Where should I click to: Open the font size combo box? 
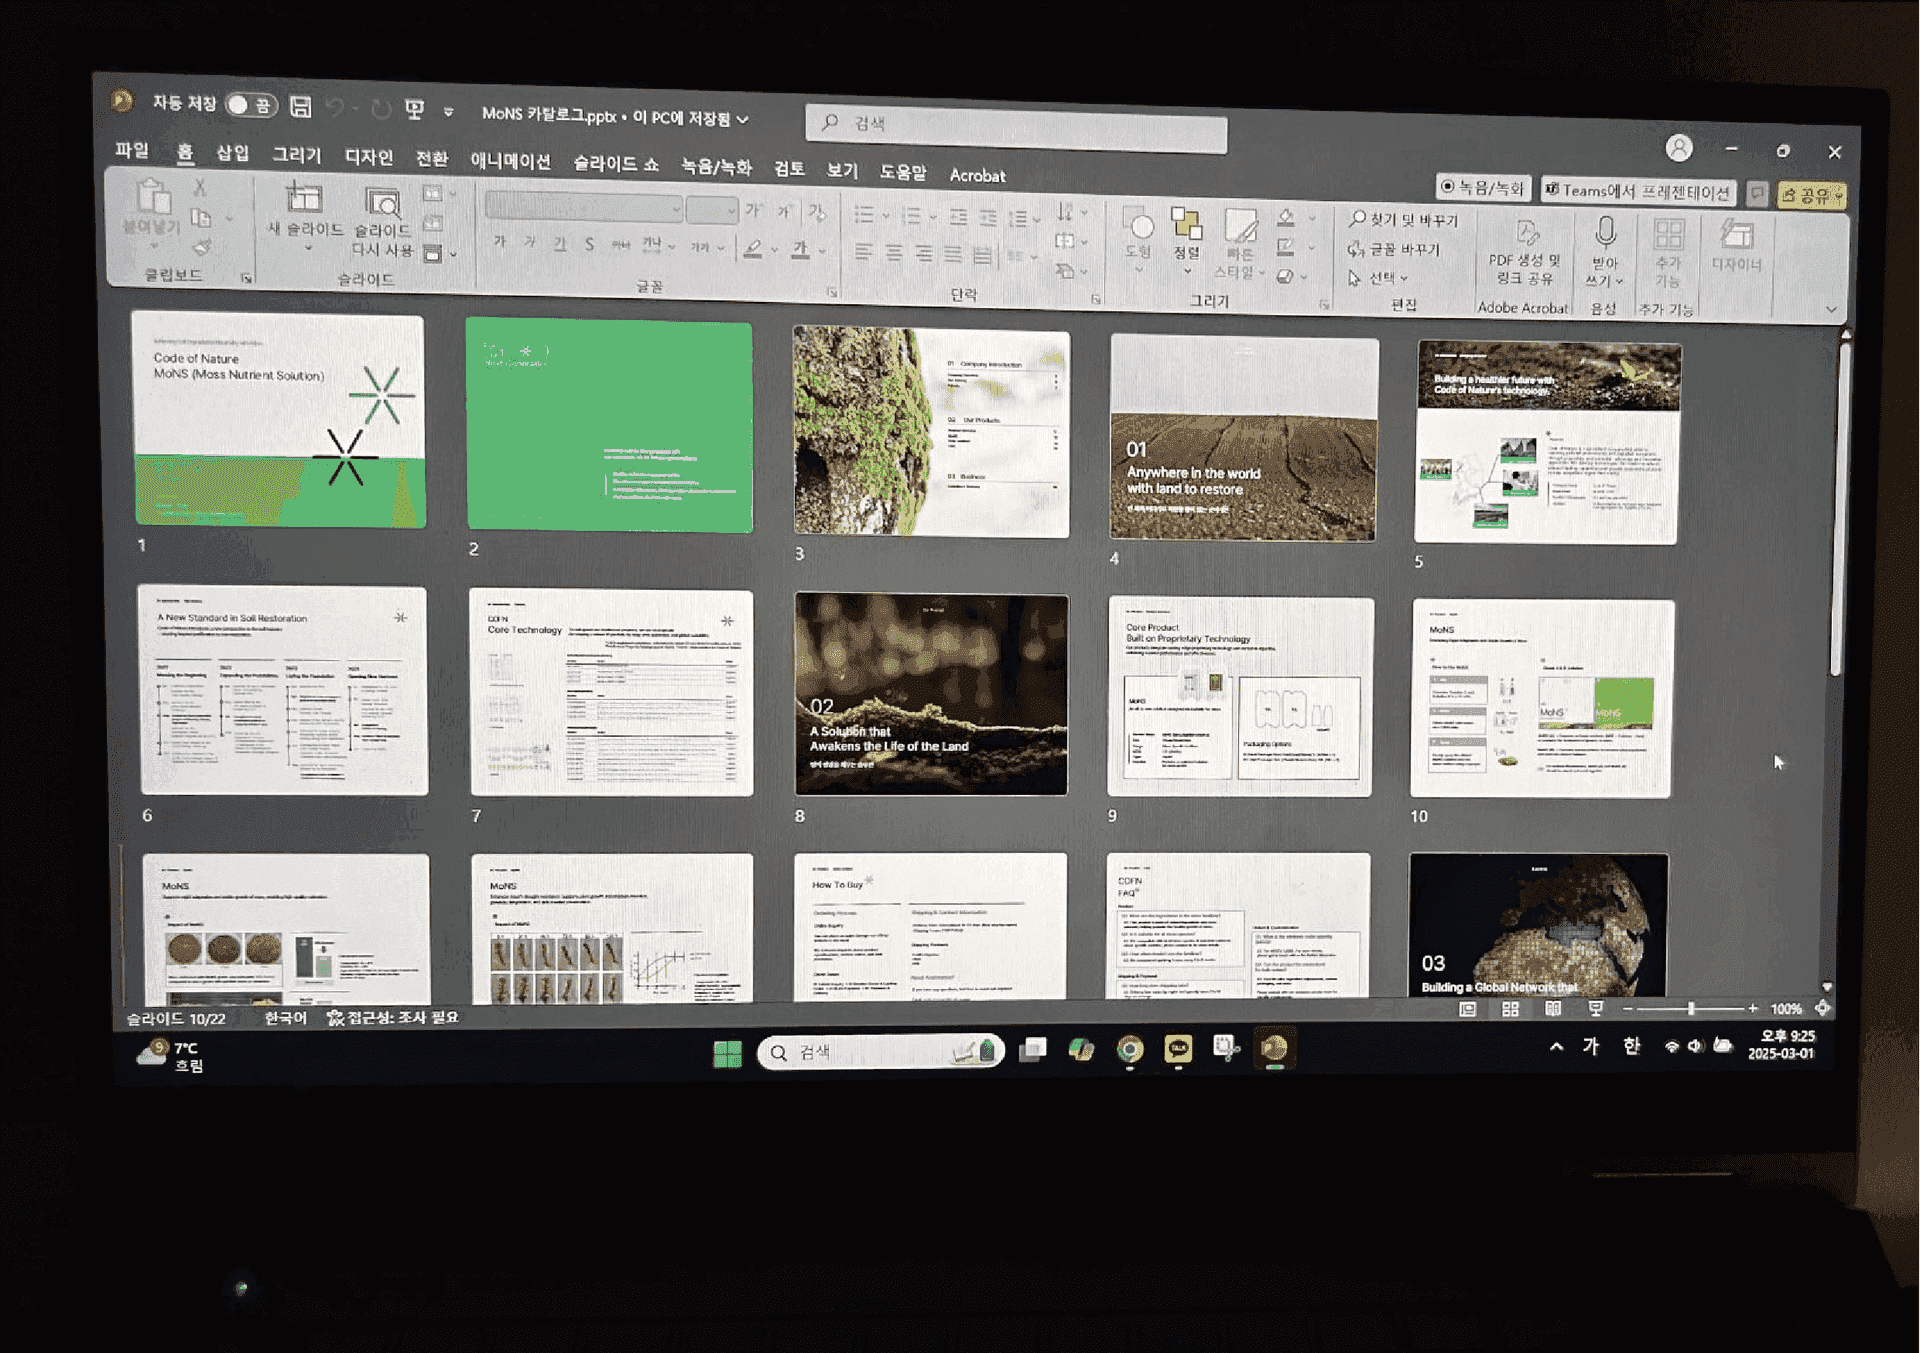pos(712,210)
